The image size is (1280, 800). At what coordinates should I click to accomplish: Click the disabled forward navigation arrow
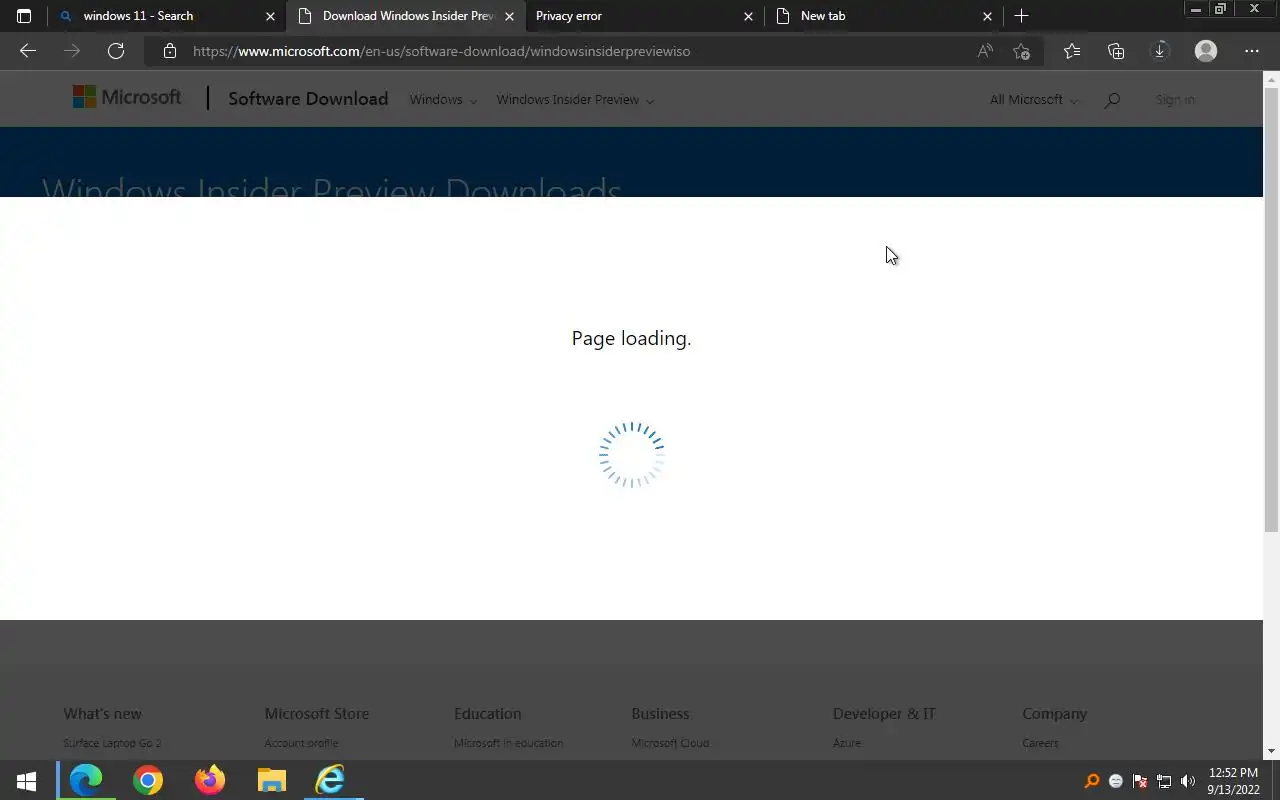pyautogui.click(x=72, y=51)
